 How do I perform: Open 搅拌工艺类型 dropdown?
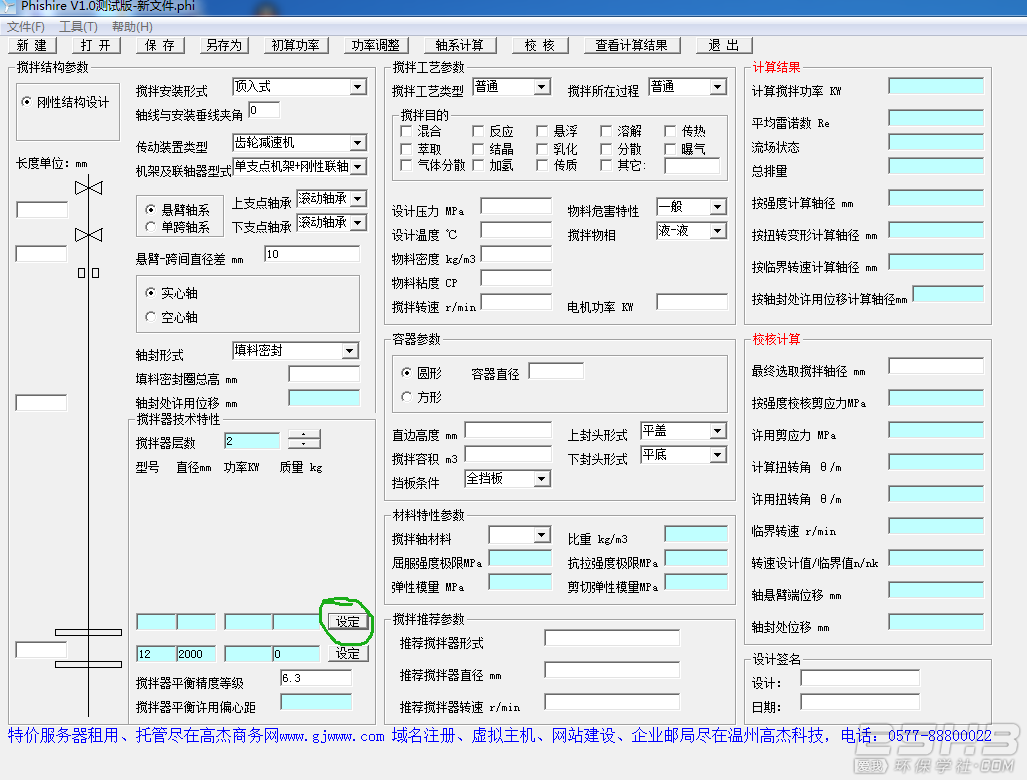point(511,86)
